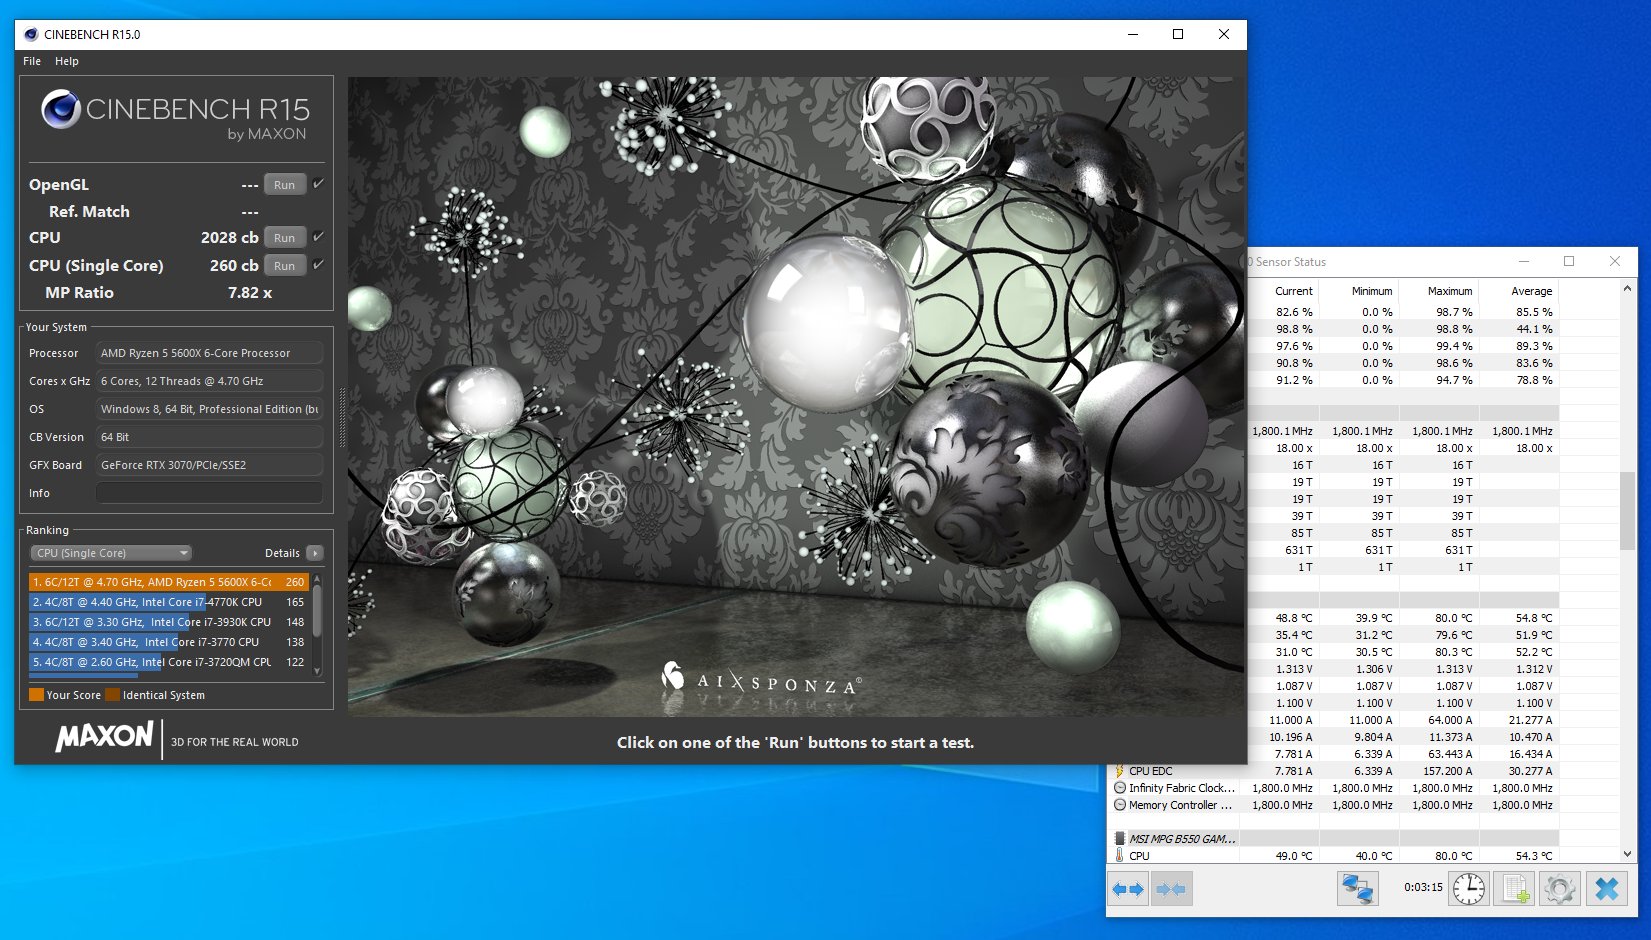Open the File menu

tap(32, 61)
